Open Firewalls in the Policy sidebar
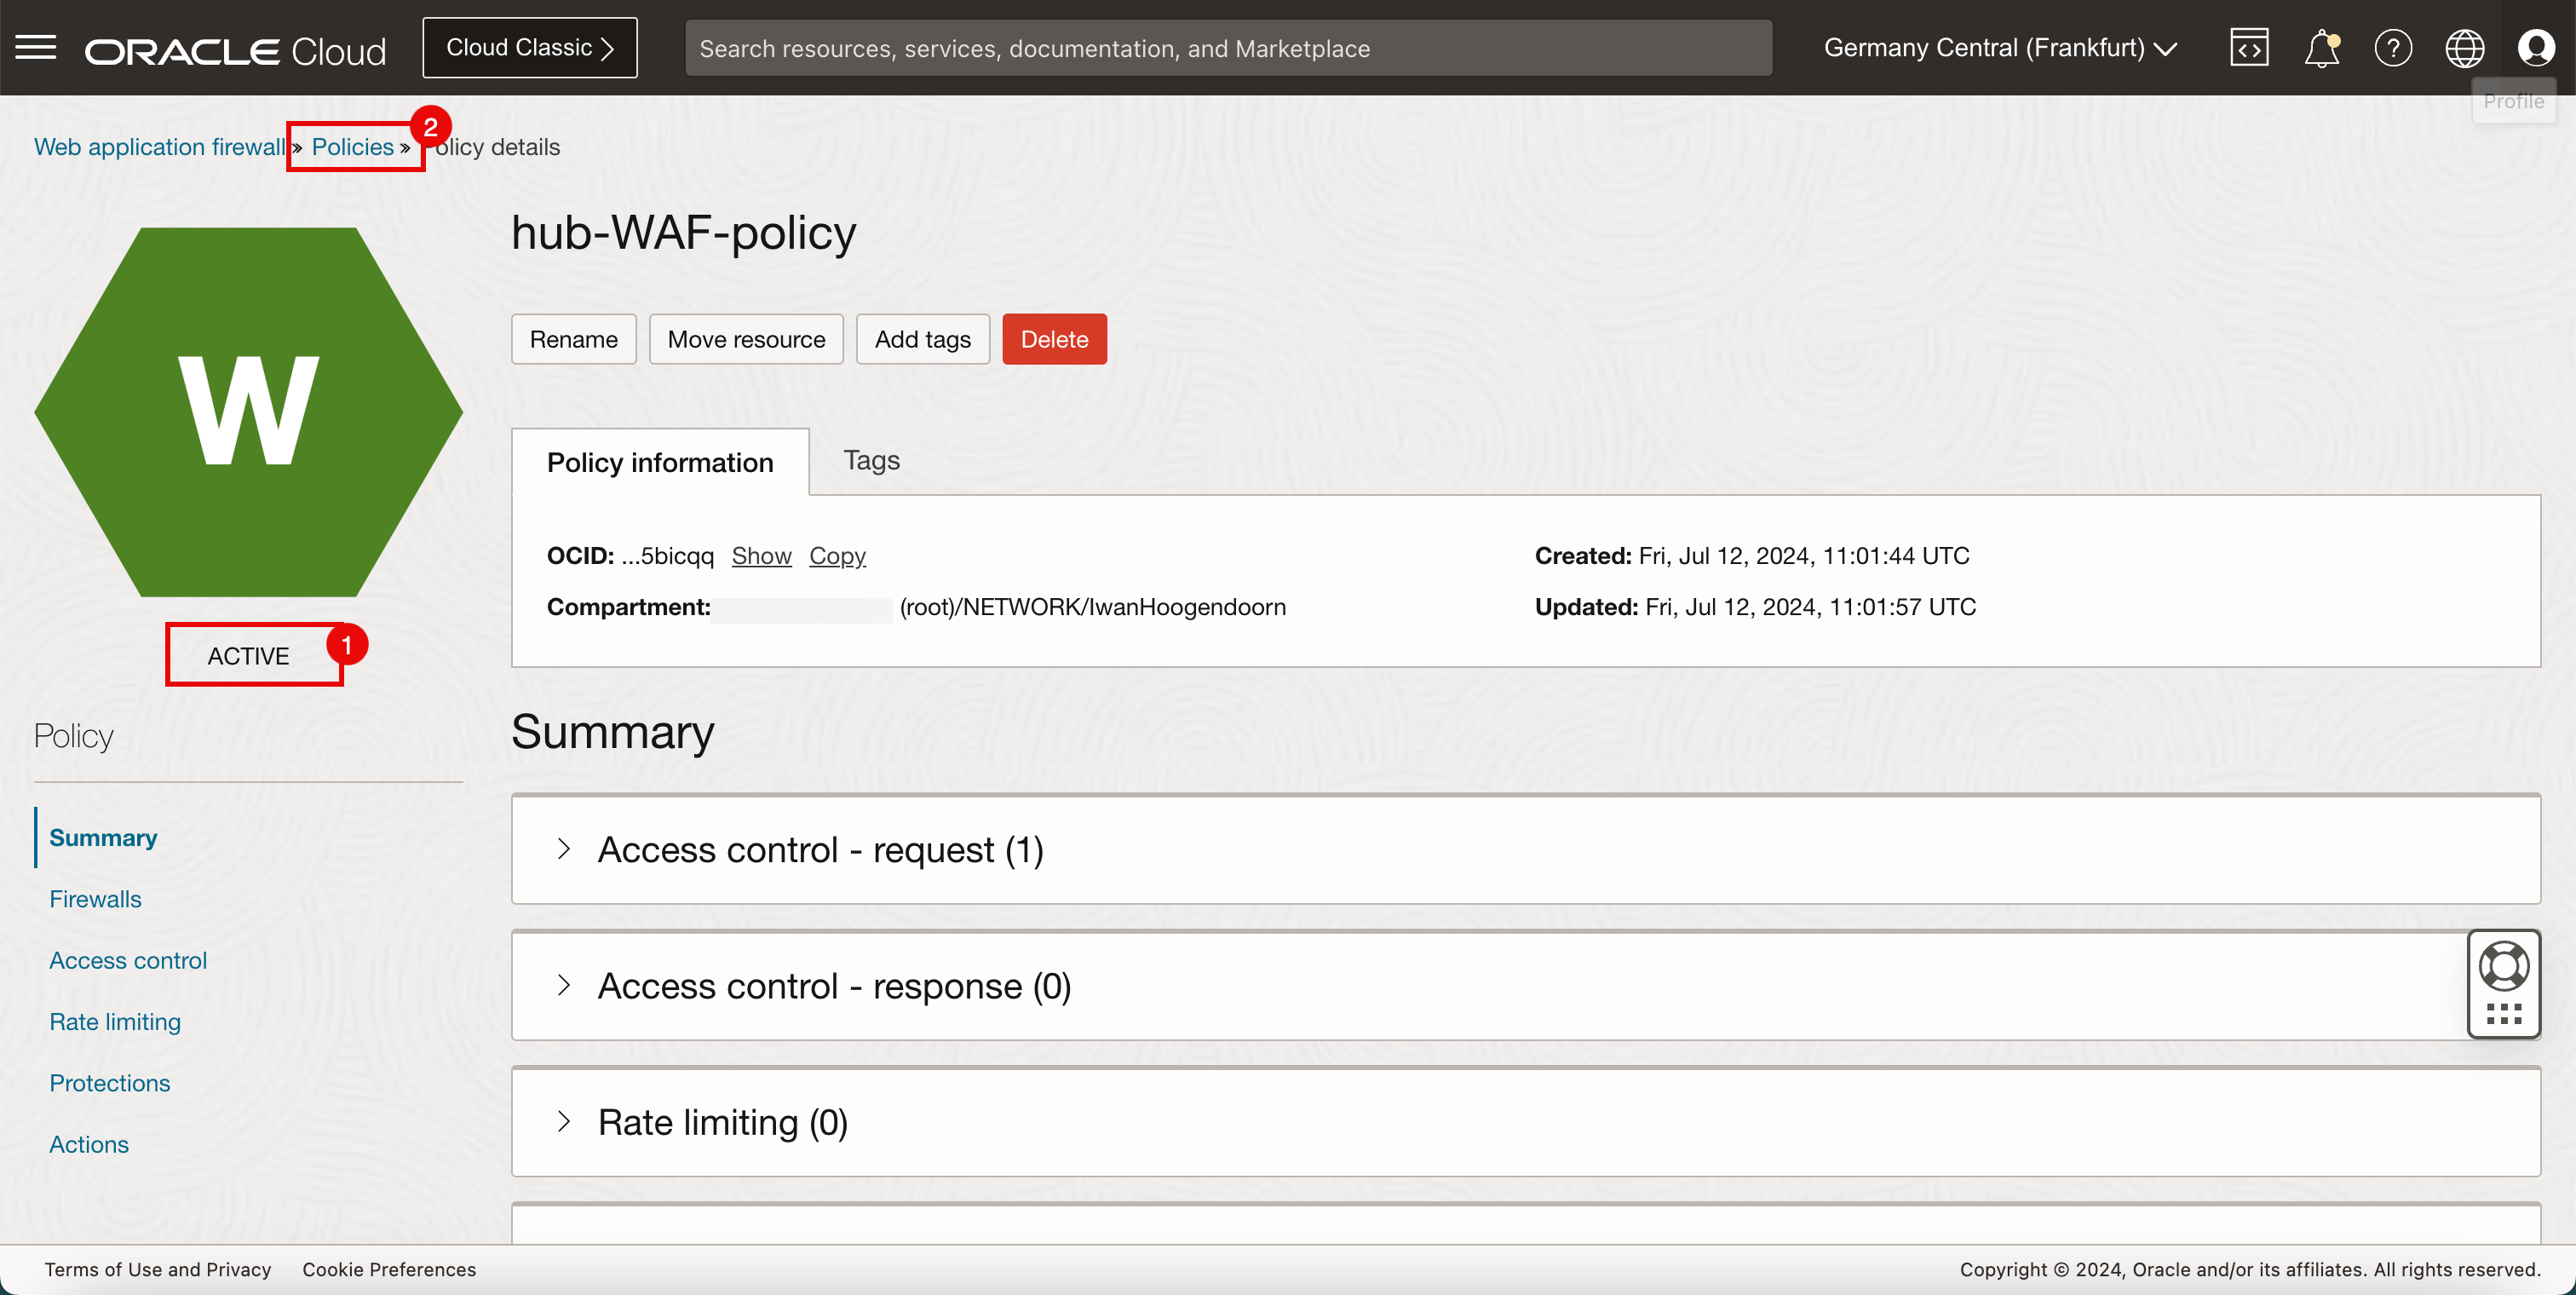 95,898
